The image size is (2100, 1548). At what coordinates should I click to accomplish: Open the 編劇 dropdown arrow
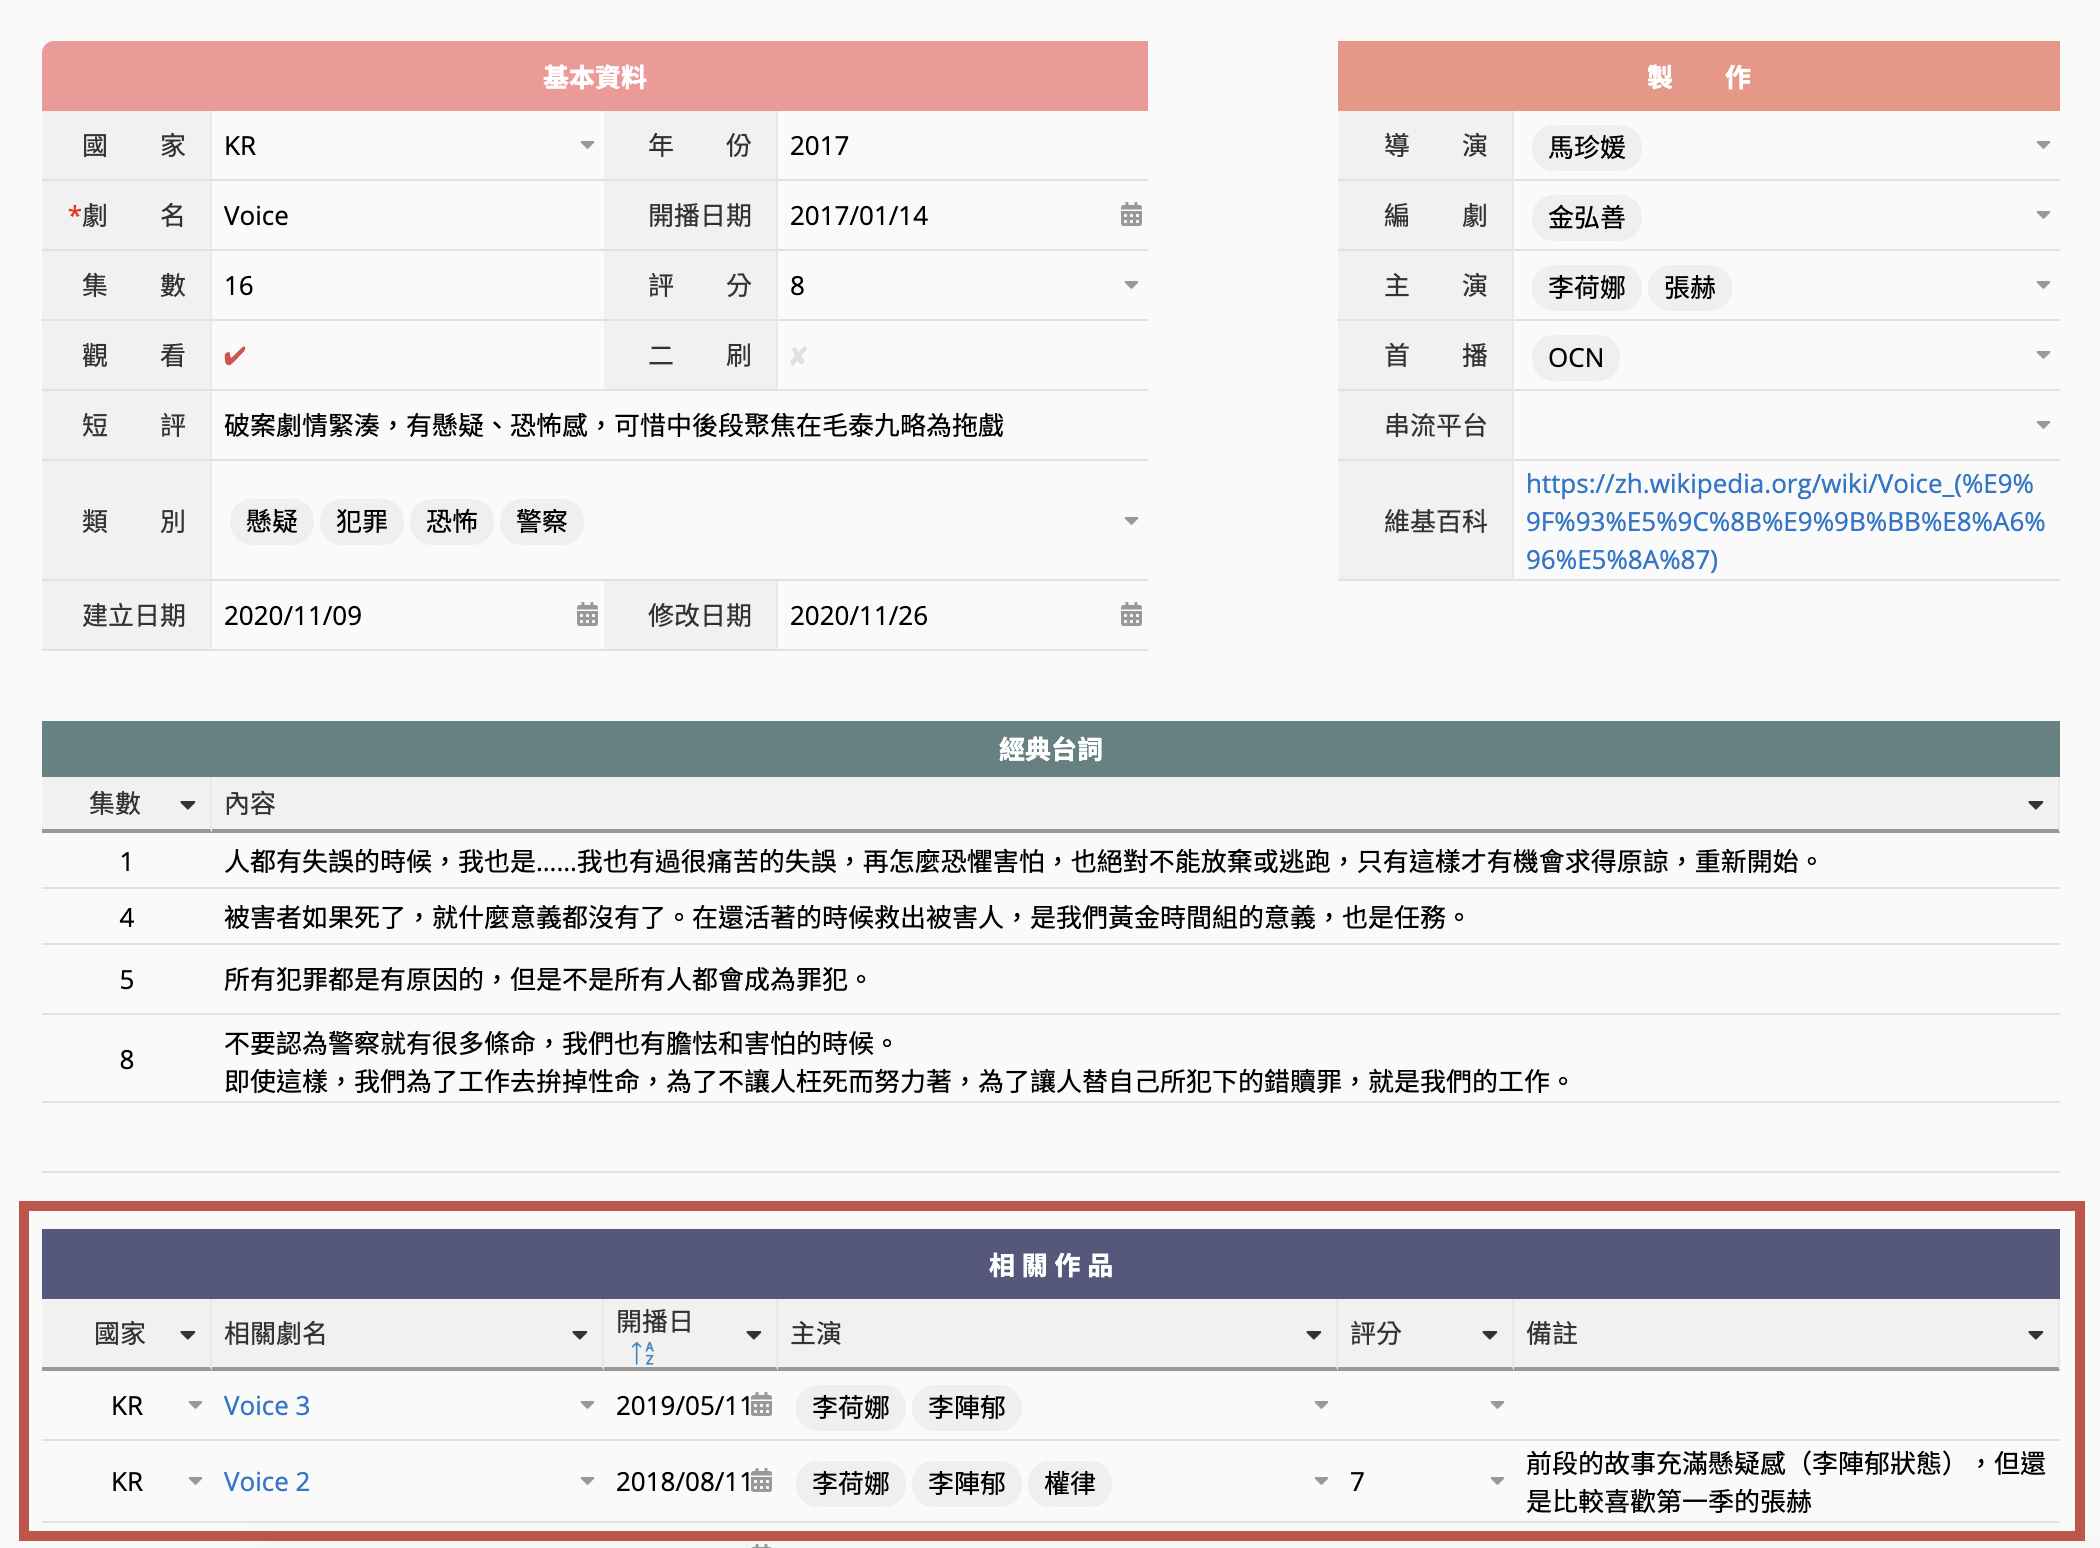(2043, 216)
